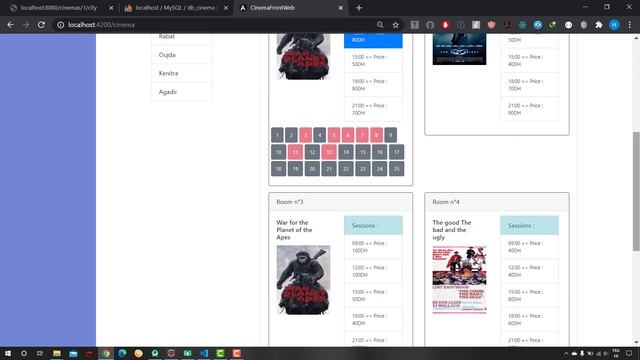Click the Dark Knight poster thumbnail

click(460, 49)
